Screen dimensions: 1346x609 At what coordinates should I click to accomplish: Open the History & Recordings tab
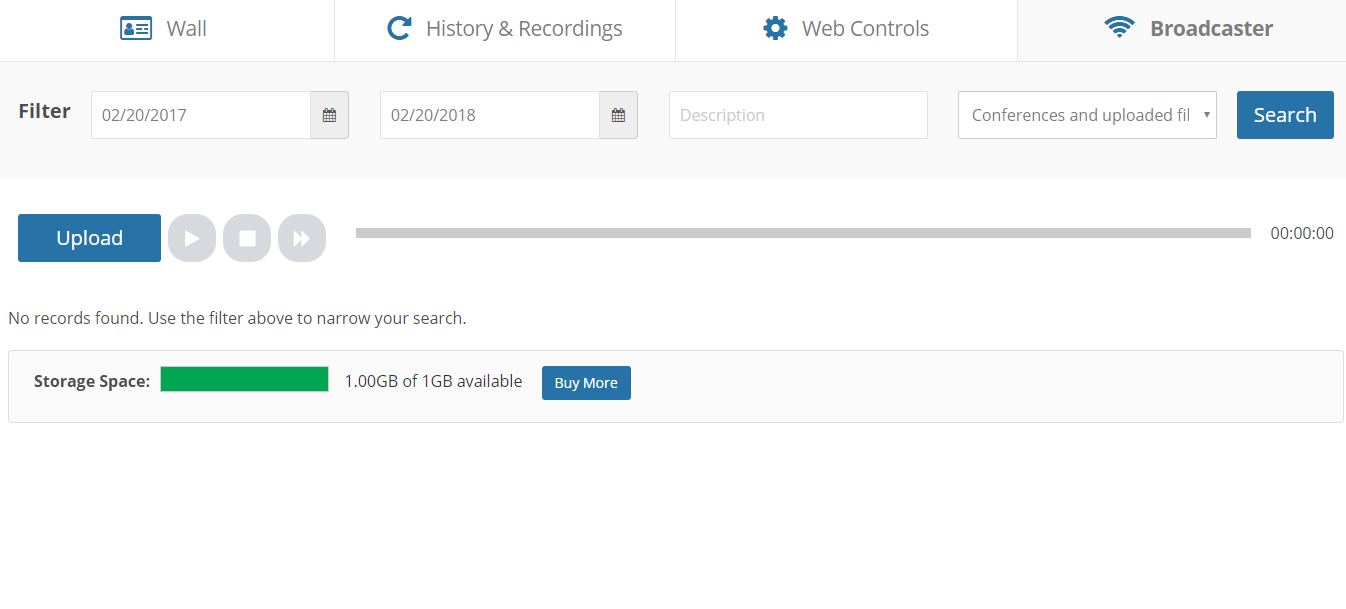(x=524, y=29)
